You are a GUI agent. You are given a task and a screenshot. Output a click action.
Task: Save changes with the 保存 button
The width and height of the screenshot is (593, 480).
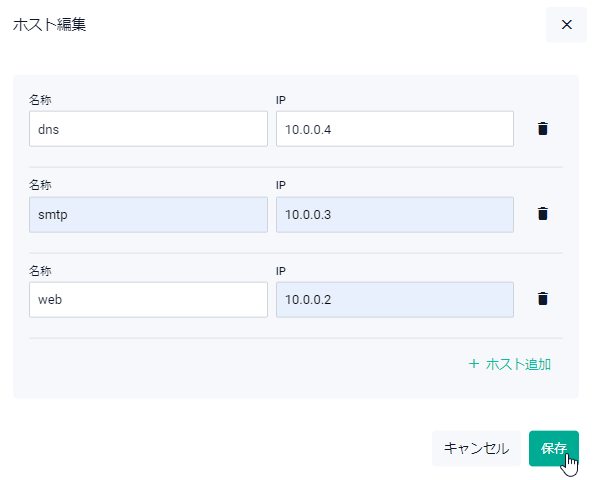point(554,448)
